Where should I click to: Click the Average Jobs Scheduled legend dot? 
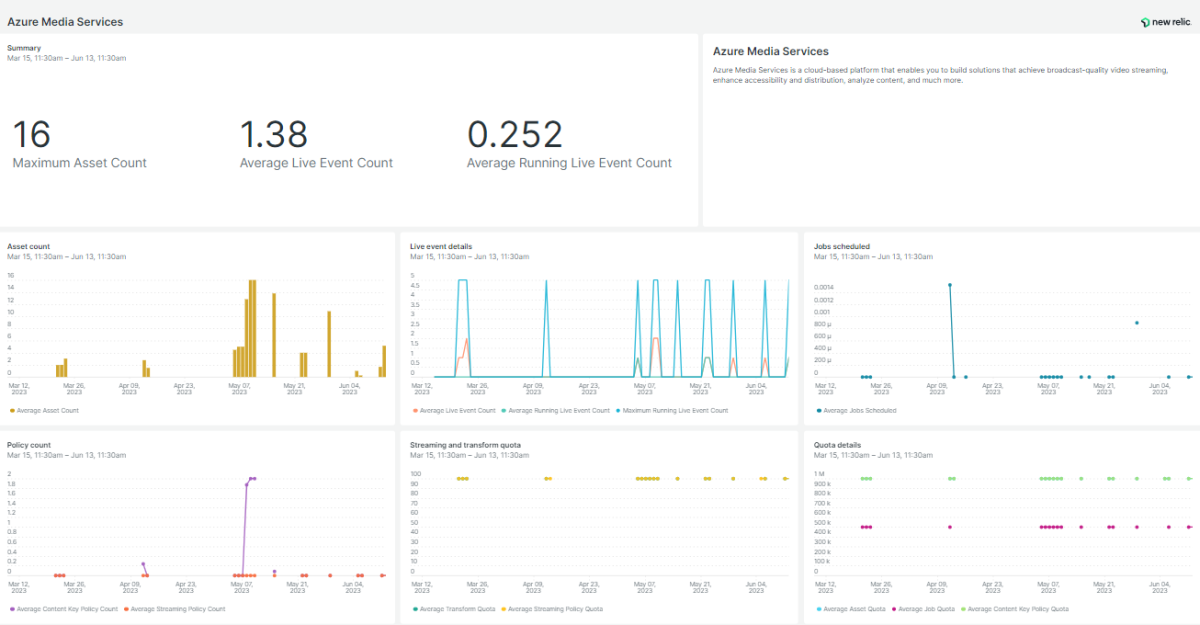pyautogui.click(x=819, y=410)
